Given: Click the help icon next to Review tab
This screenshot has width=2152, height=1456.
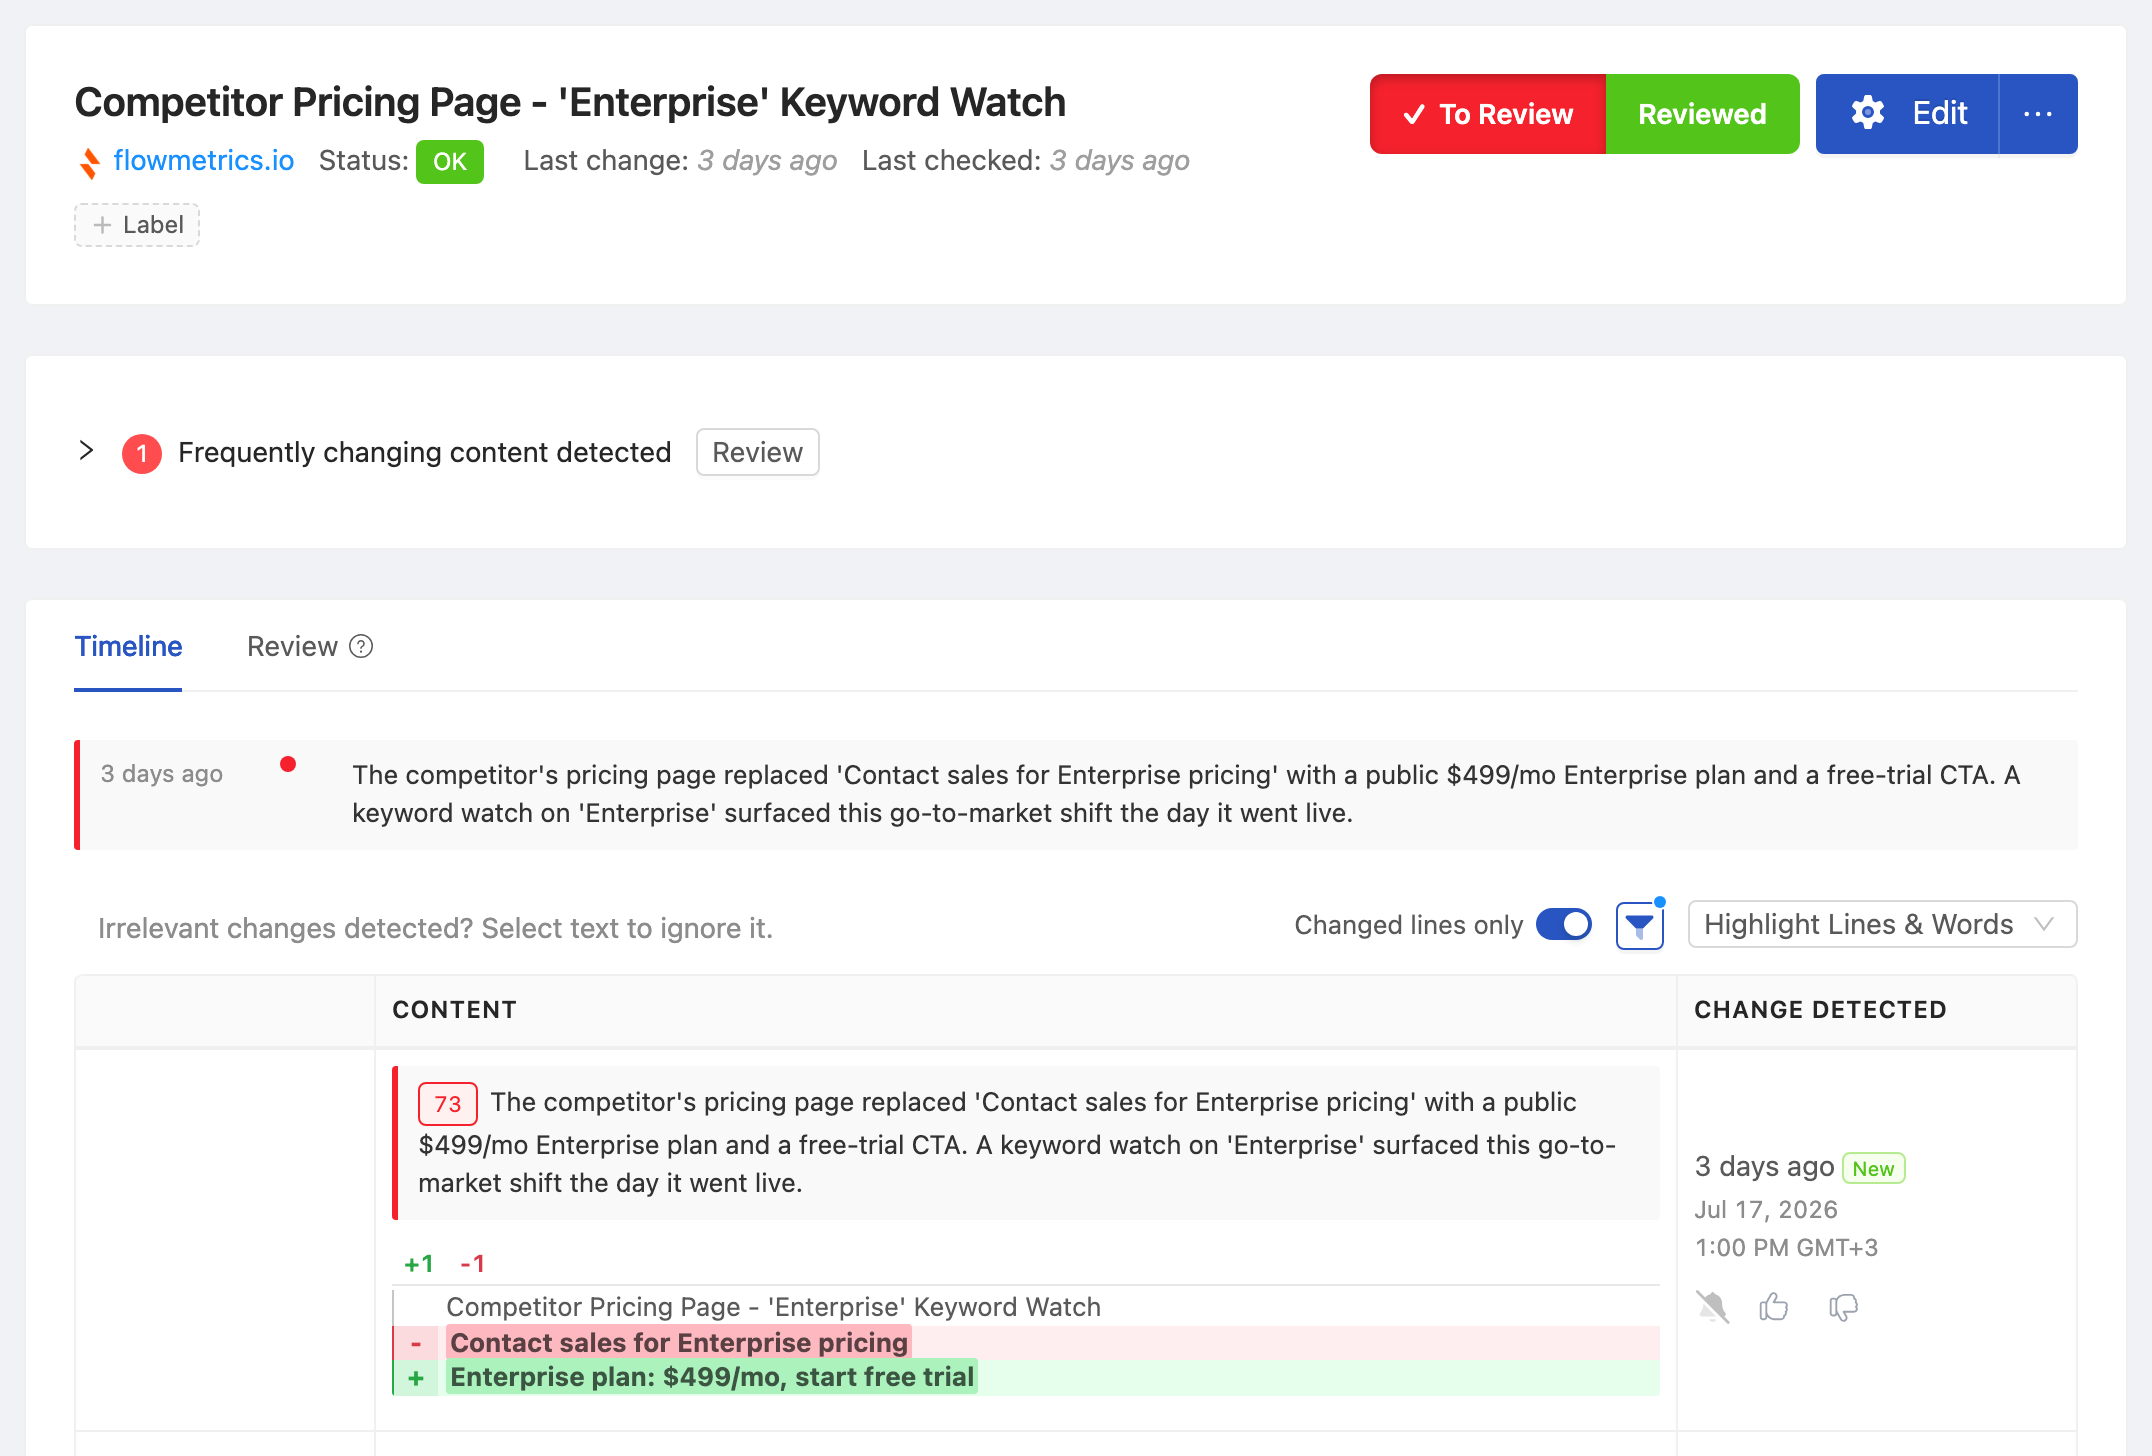Looking at the screenshot, I should [361, 647].
